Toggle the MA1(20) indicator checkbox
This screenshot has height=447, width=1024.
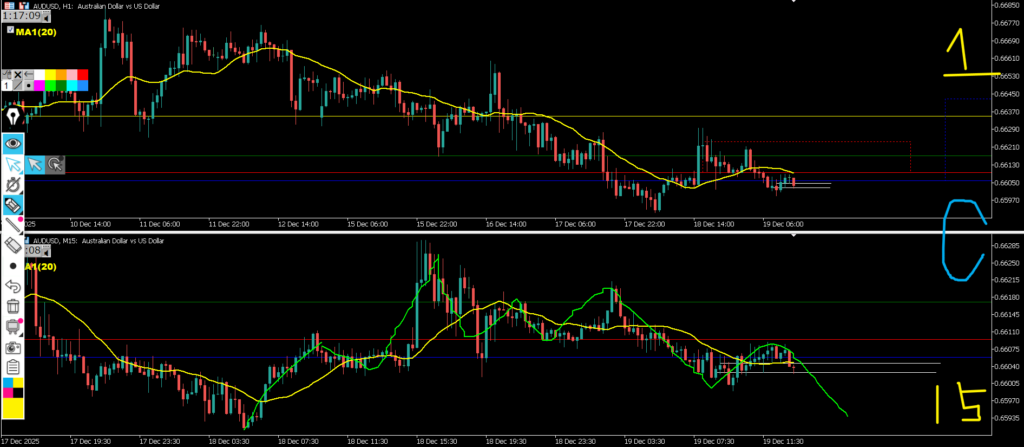(x=9, y=32)
